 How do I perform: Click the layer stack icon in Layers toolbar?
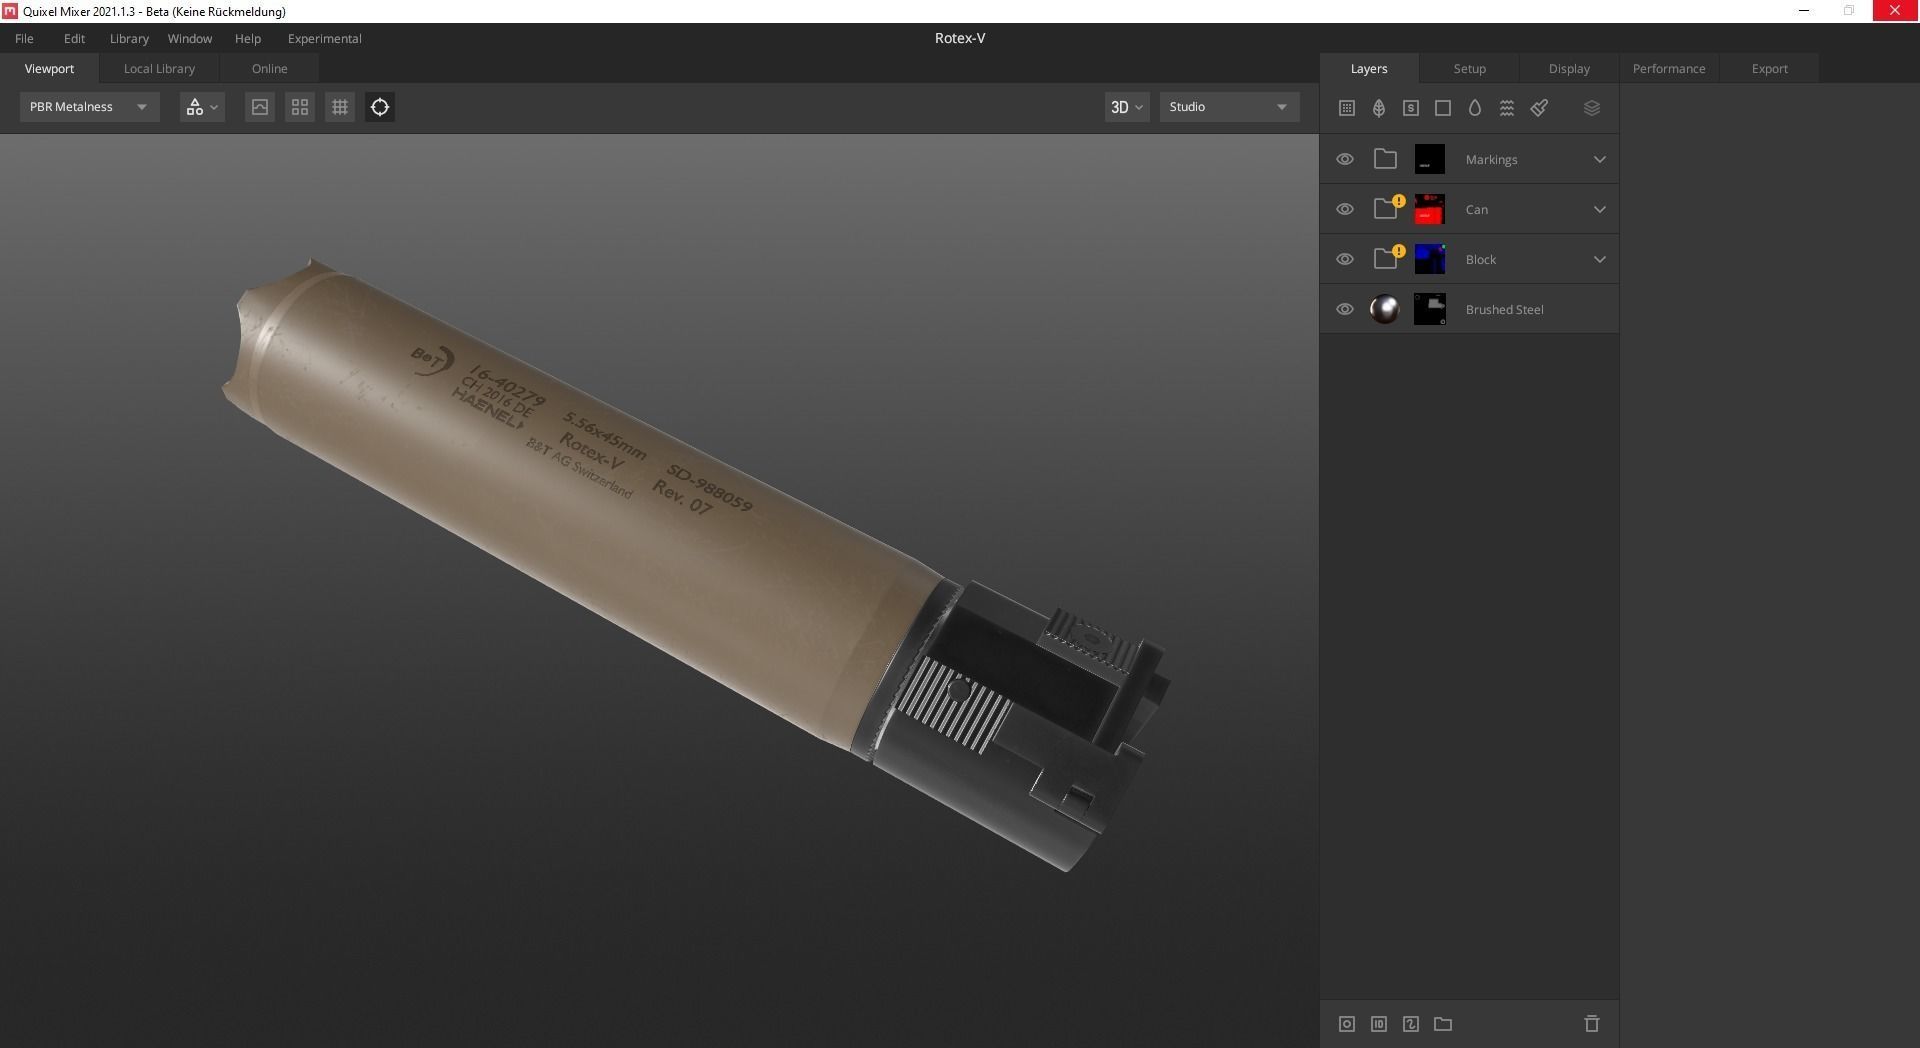coord(1592,108)
